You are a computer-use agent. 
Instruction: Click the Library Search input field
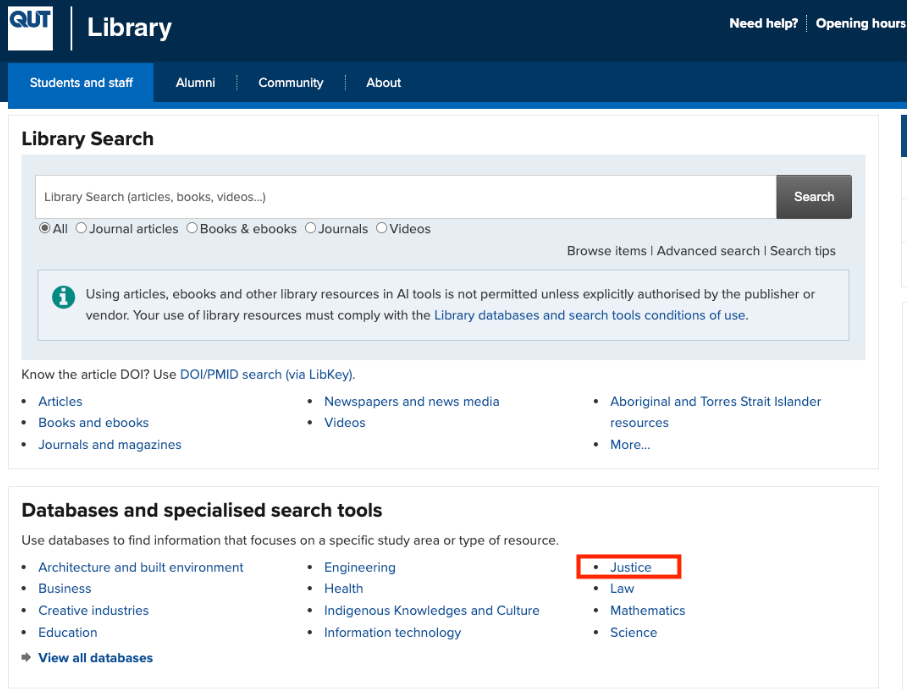pyautogui.click(x=405, y=197)
